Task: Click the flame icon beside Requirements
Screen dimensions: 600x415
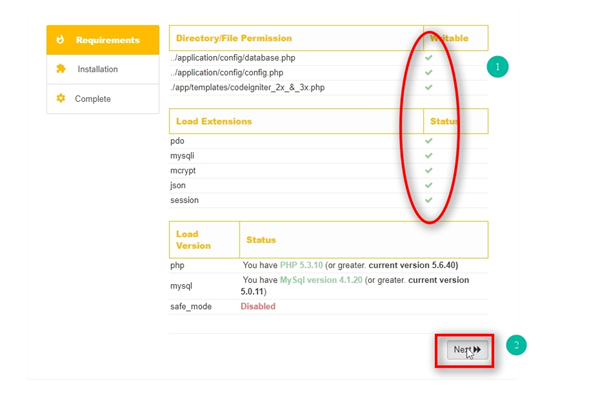Action: coord(60,40)
